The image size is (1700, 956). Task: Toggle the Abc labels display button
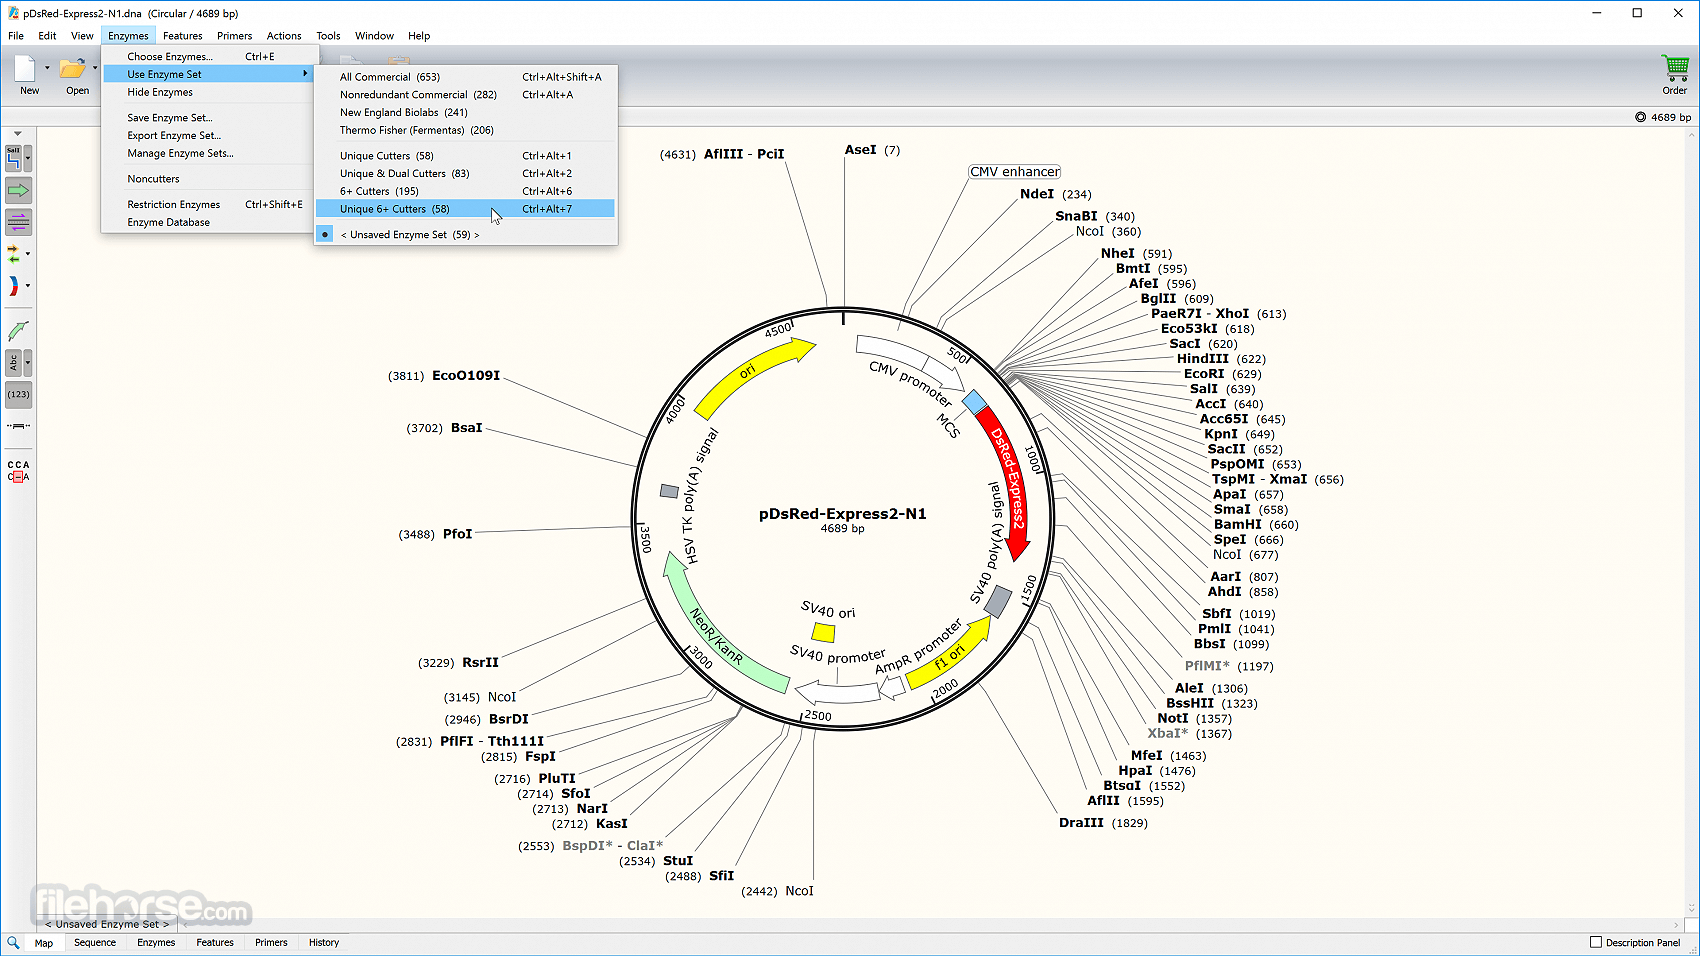pos(13,362)
